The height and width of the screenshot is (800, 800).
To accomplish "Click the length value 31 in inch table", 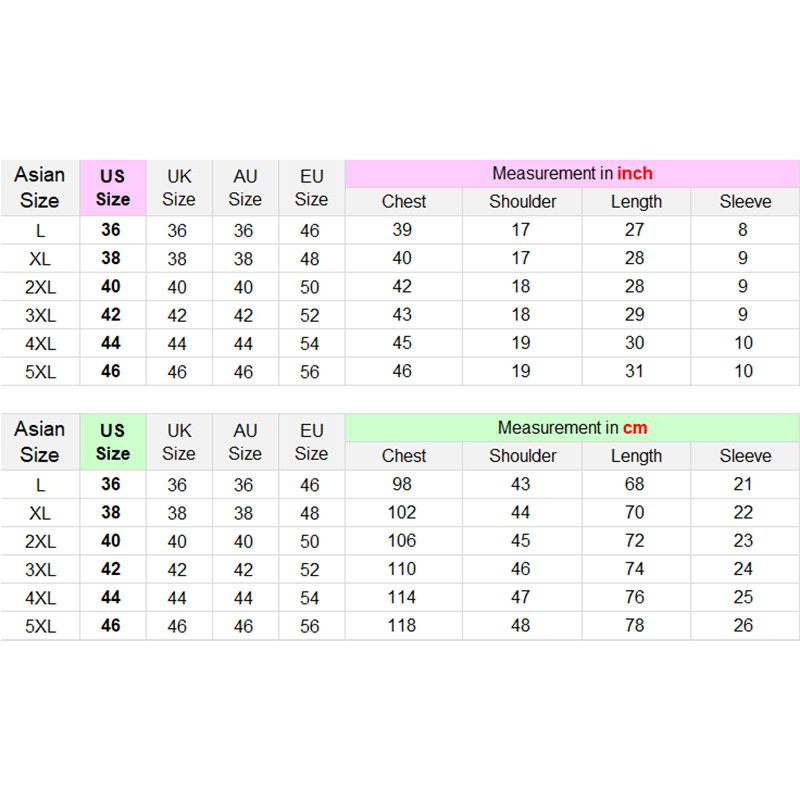I will [636, 371].
